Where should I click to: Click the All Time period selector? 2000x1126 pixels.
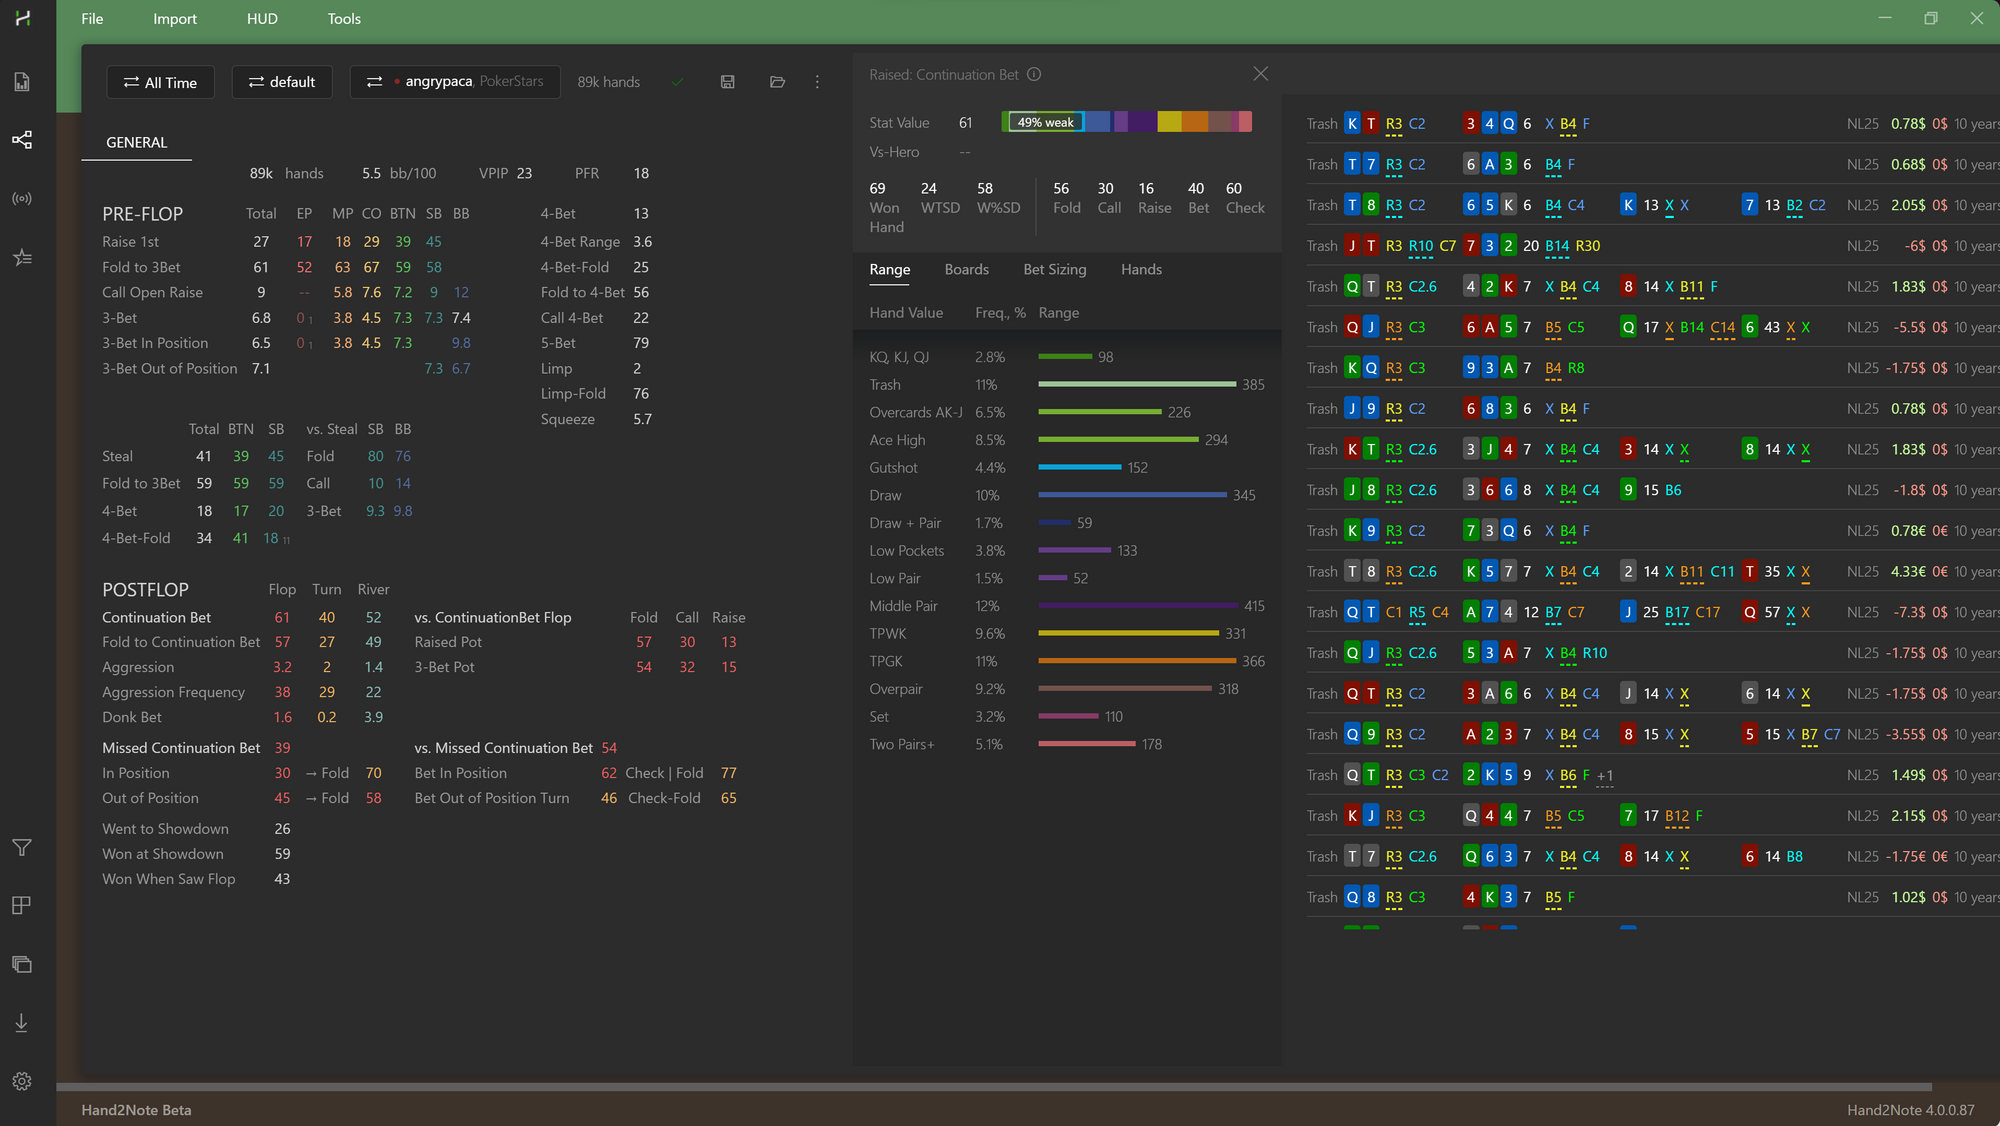pos(160,82)
